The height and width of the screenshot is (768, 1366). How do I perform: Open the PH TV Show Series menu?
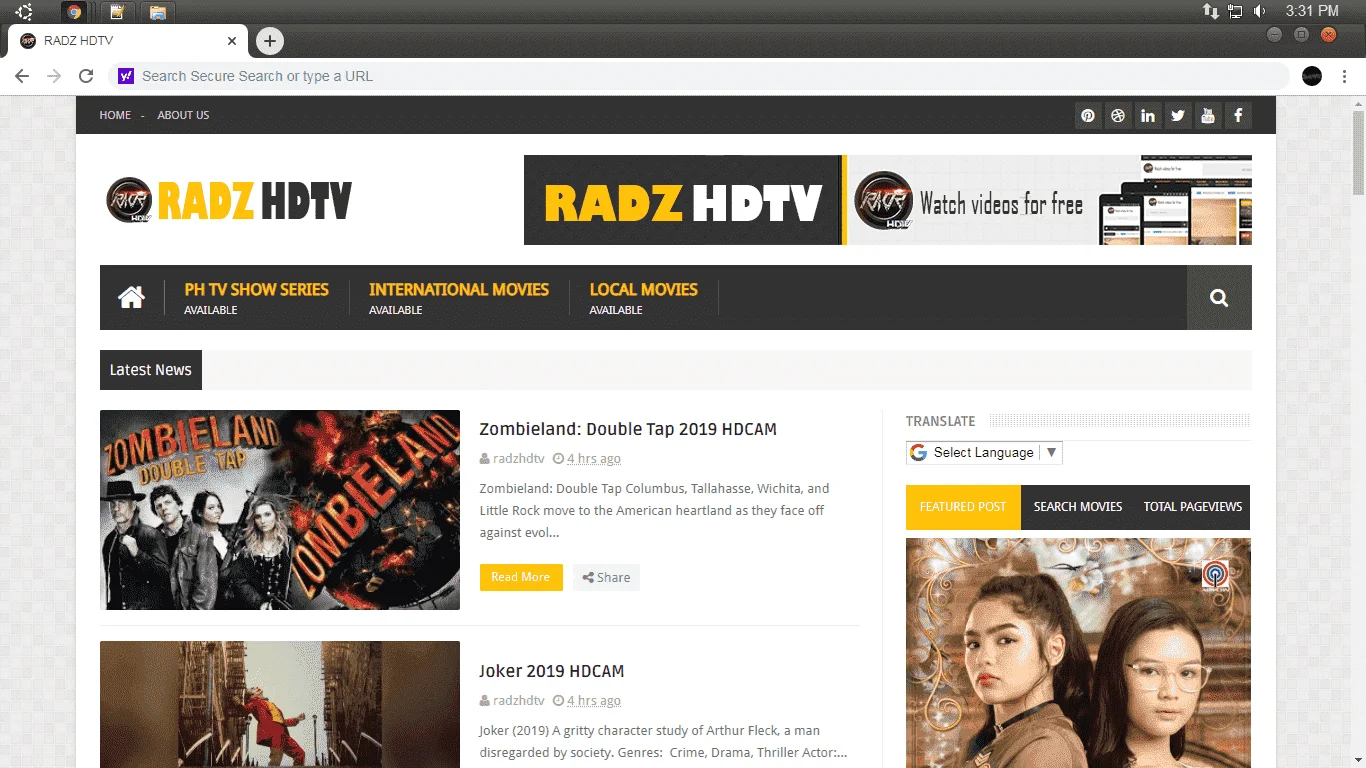[x=256, y=297]
